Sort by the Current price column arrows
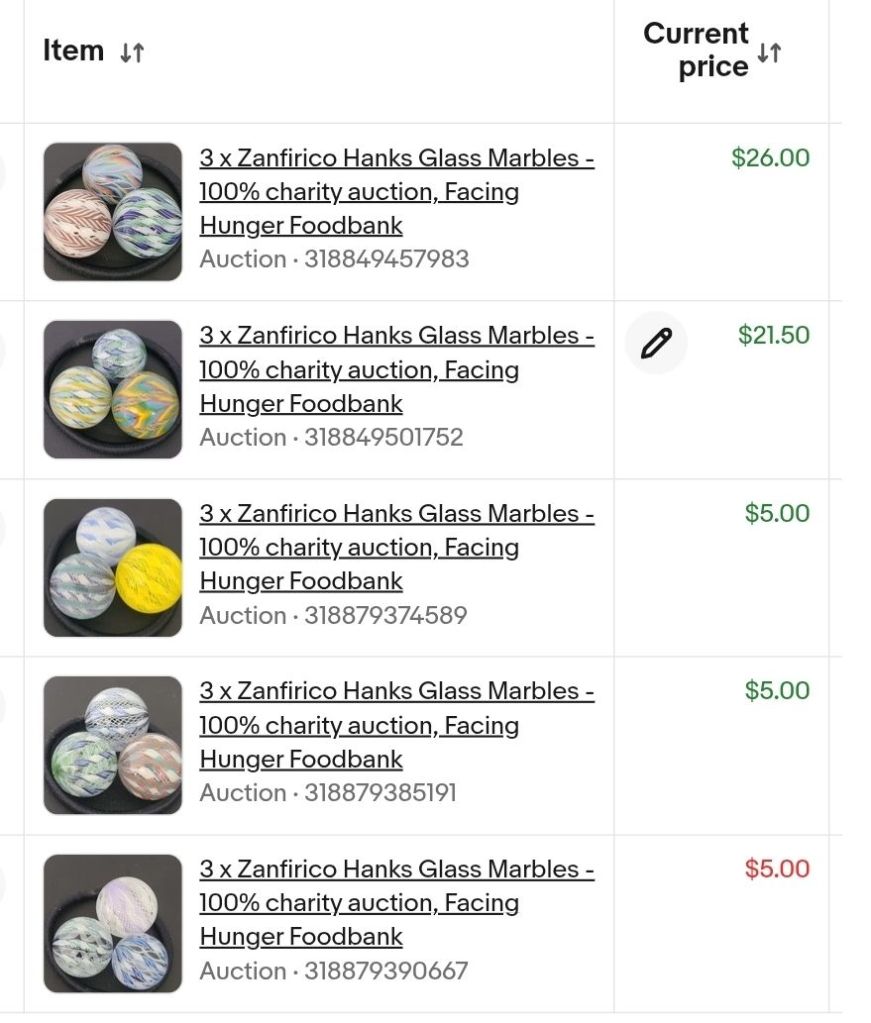871x1023 pixels. coord(769,53)
